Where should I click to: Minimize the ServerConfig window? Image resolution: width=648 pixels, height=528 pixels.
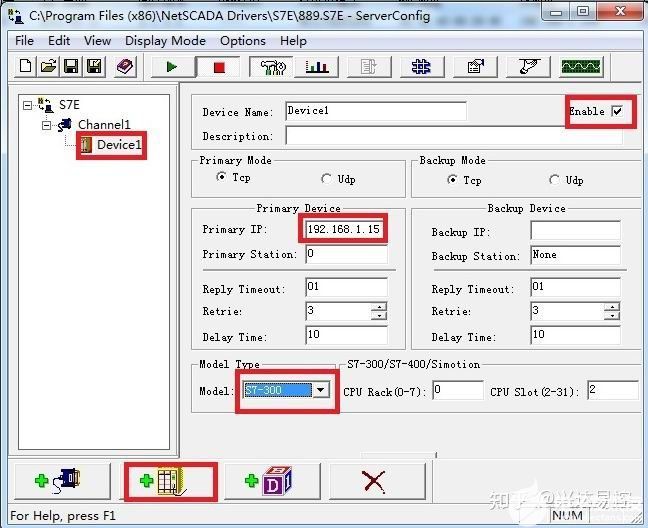(x=556, y=12)
